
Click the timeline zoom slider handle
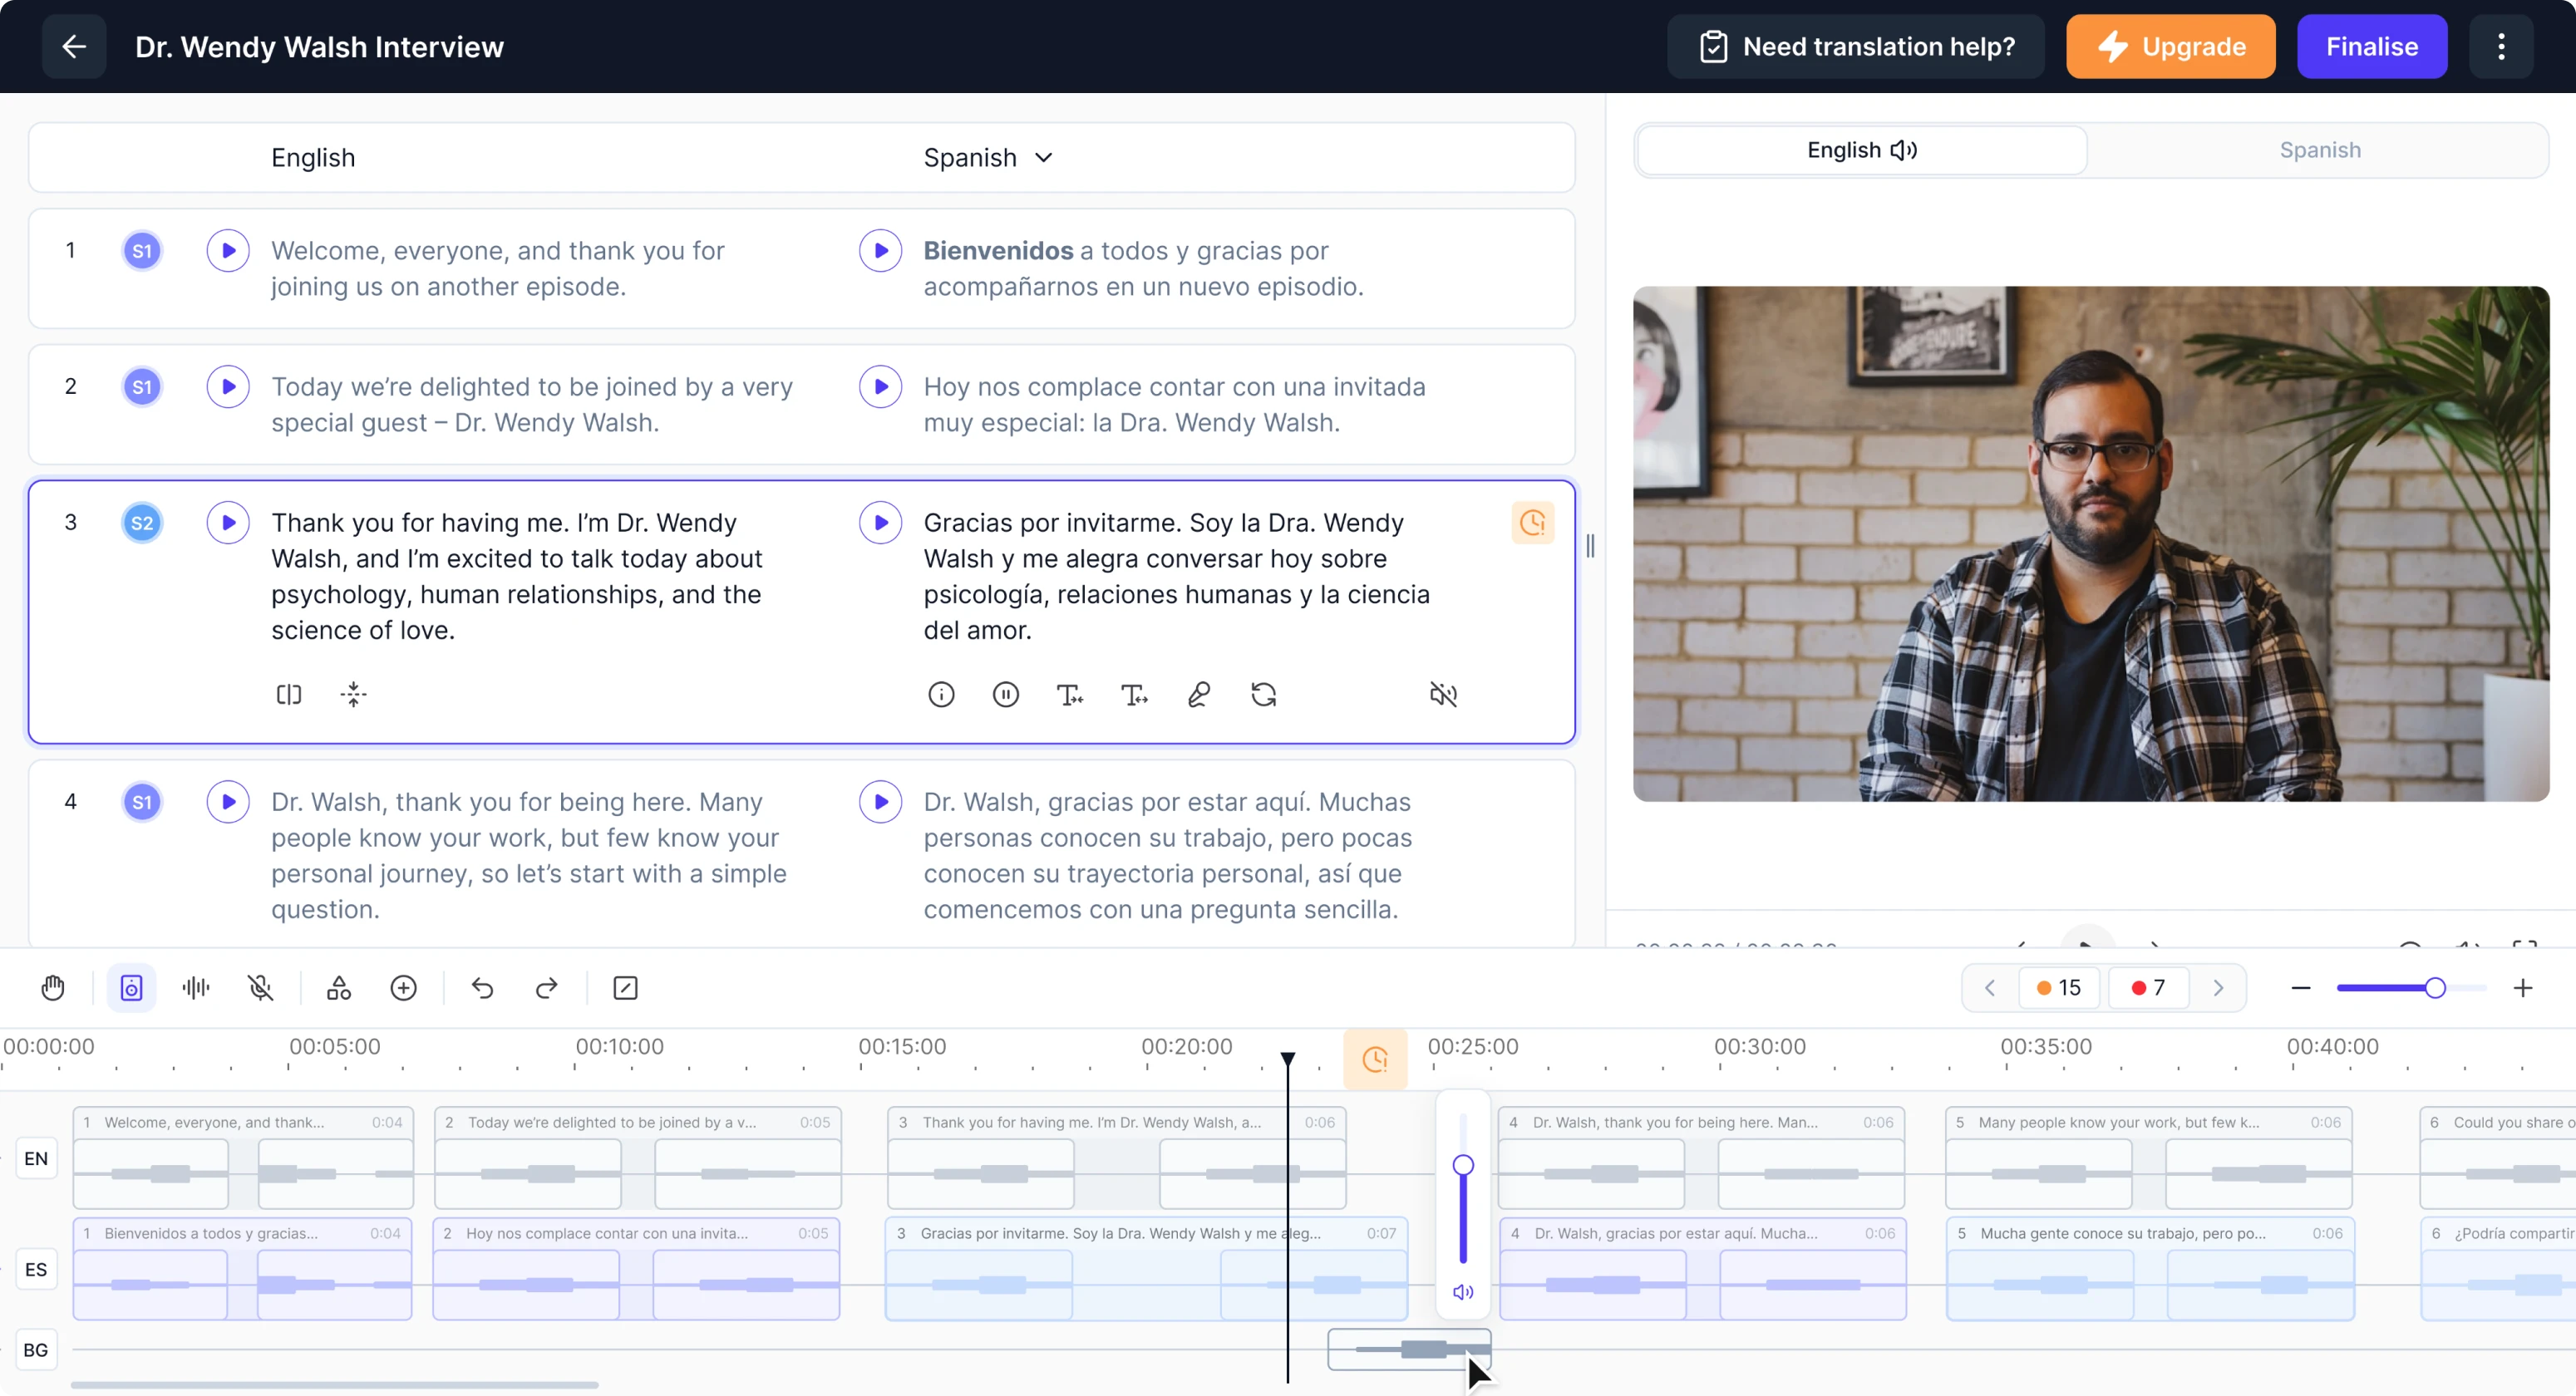(x=2435, y=988)
